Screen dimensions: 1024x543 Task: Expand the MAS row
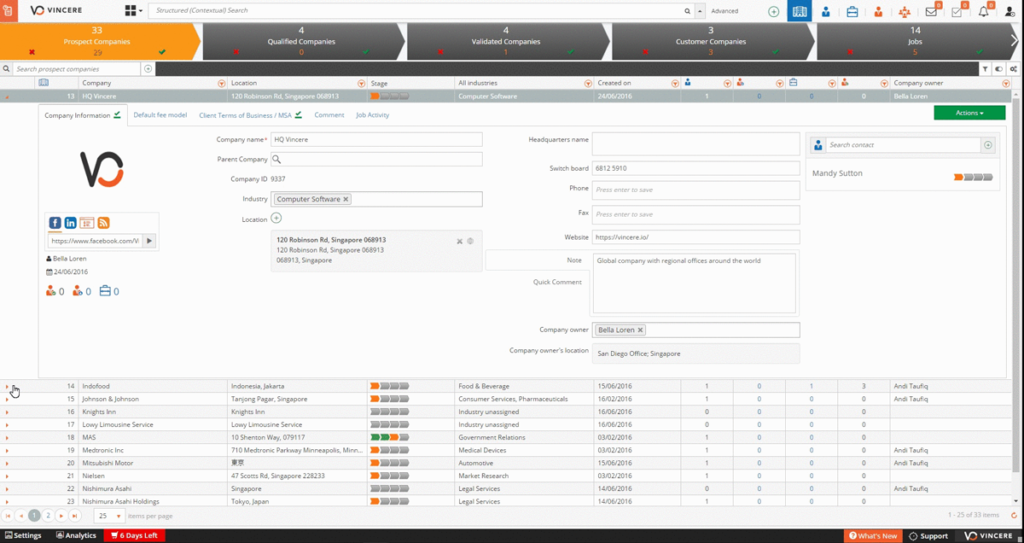pyautogui.click(x=7, y=438)
